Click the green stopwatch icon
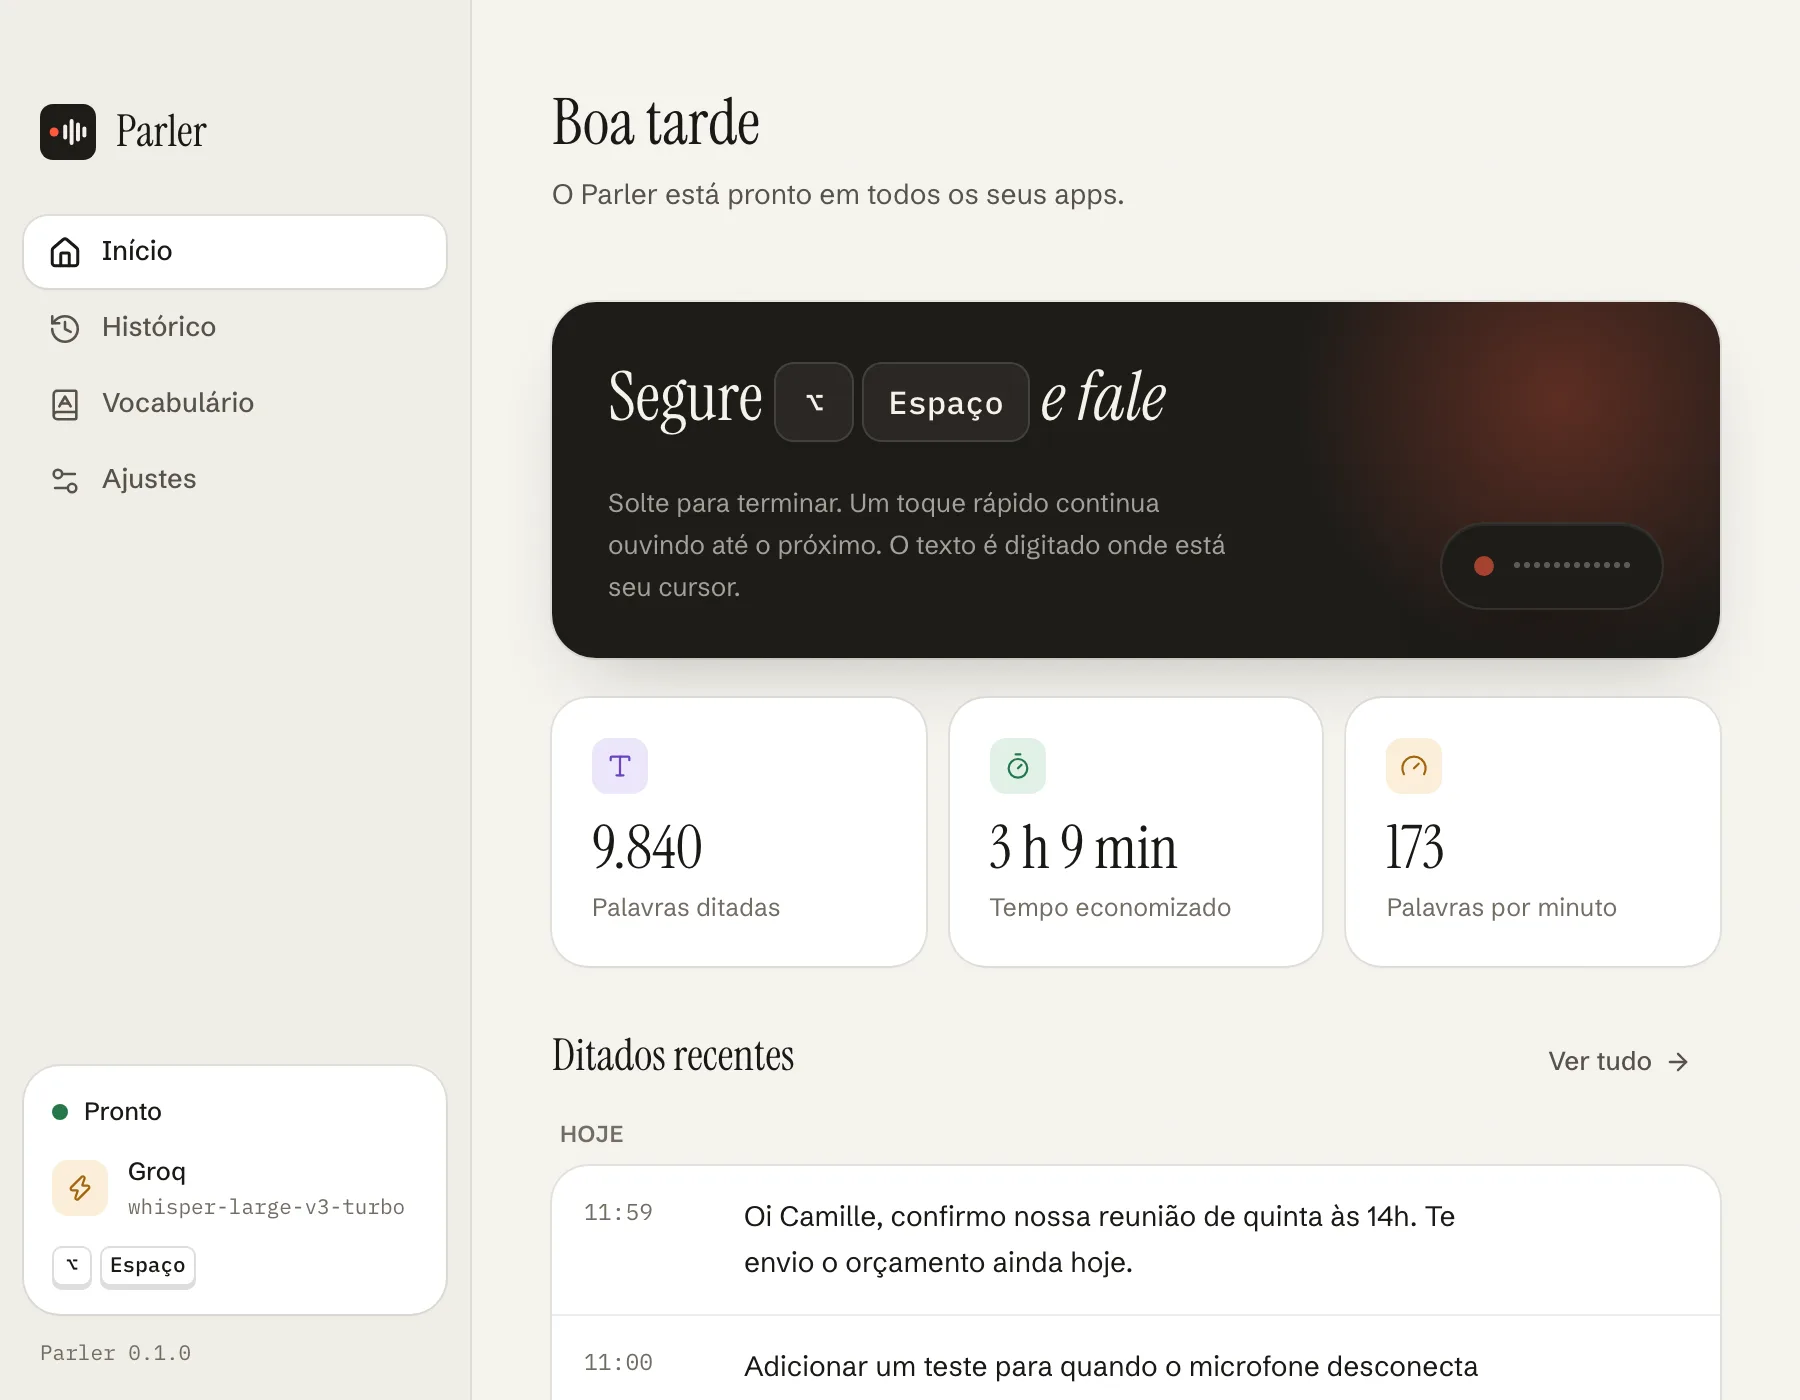The width and height of the screenshot is (1800, 1400). point(1018,766)
